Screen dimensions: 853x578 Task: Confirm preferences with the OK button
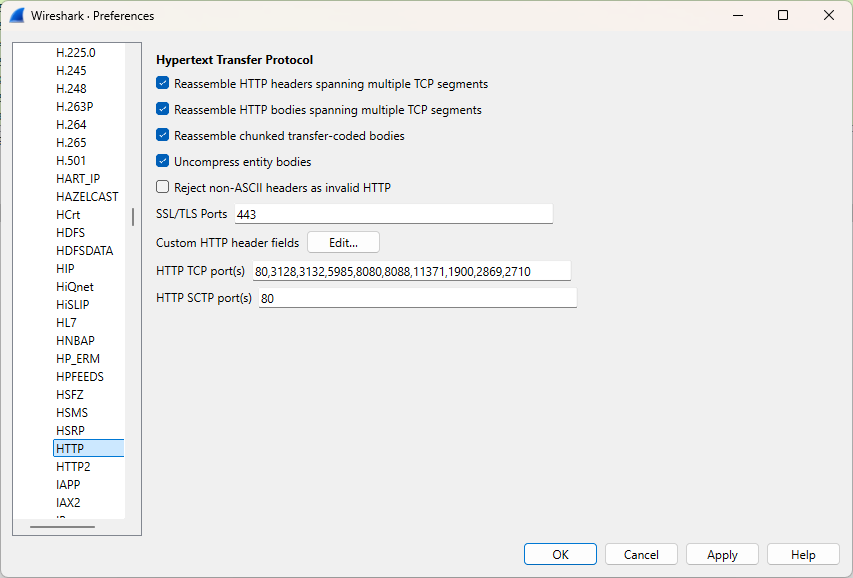[x=560, y=555]
